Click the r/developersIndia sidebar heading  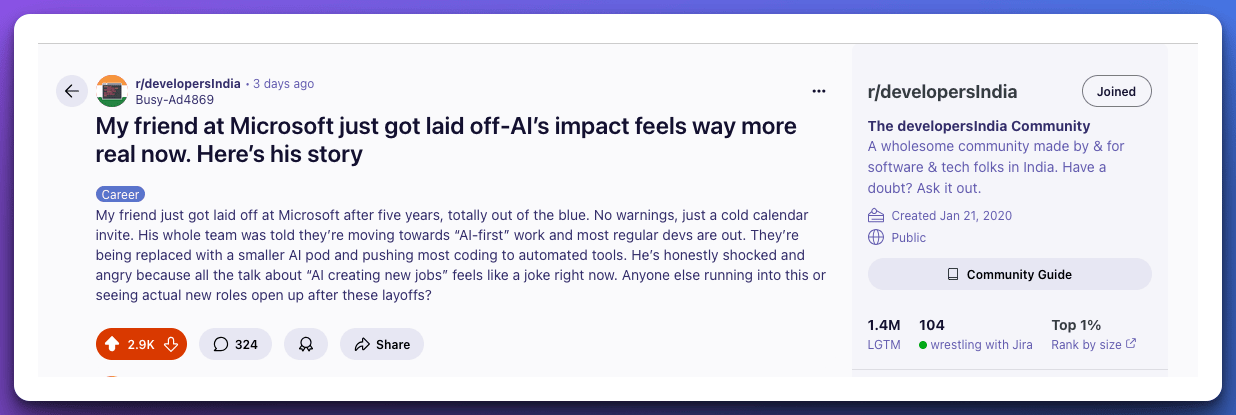click(x=942, y=92)
